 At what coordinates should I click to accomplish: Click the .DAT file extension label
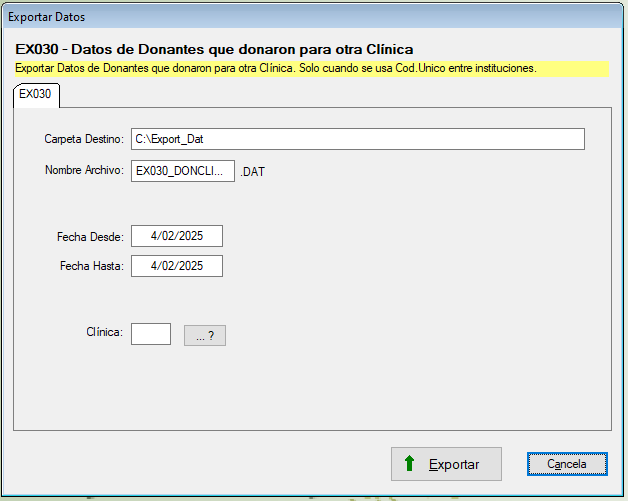[x=254, y=172]
